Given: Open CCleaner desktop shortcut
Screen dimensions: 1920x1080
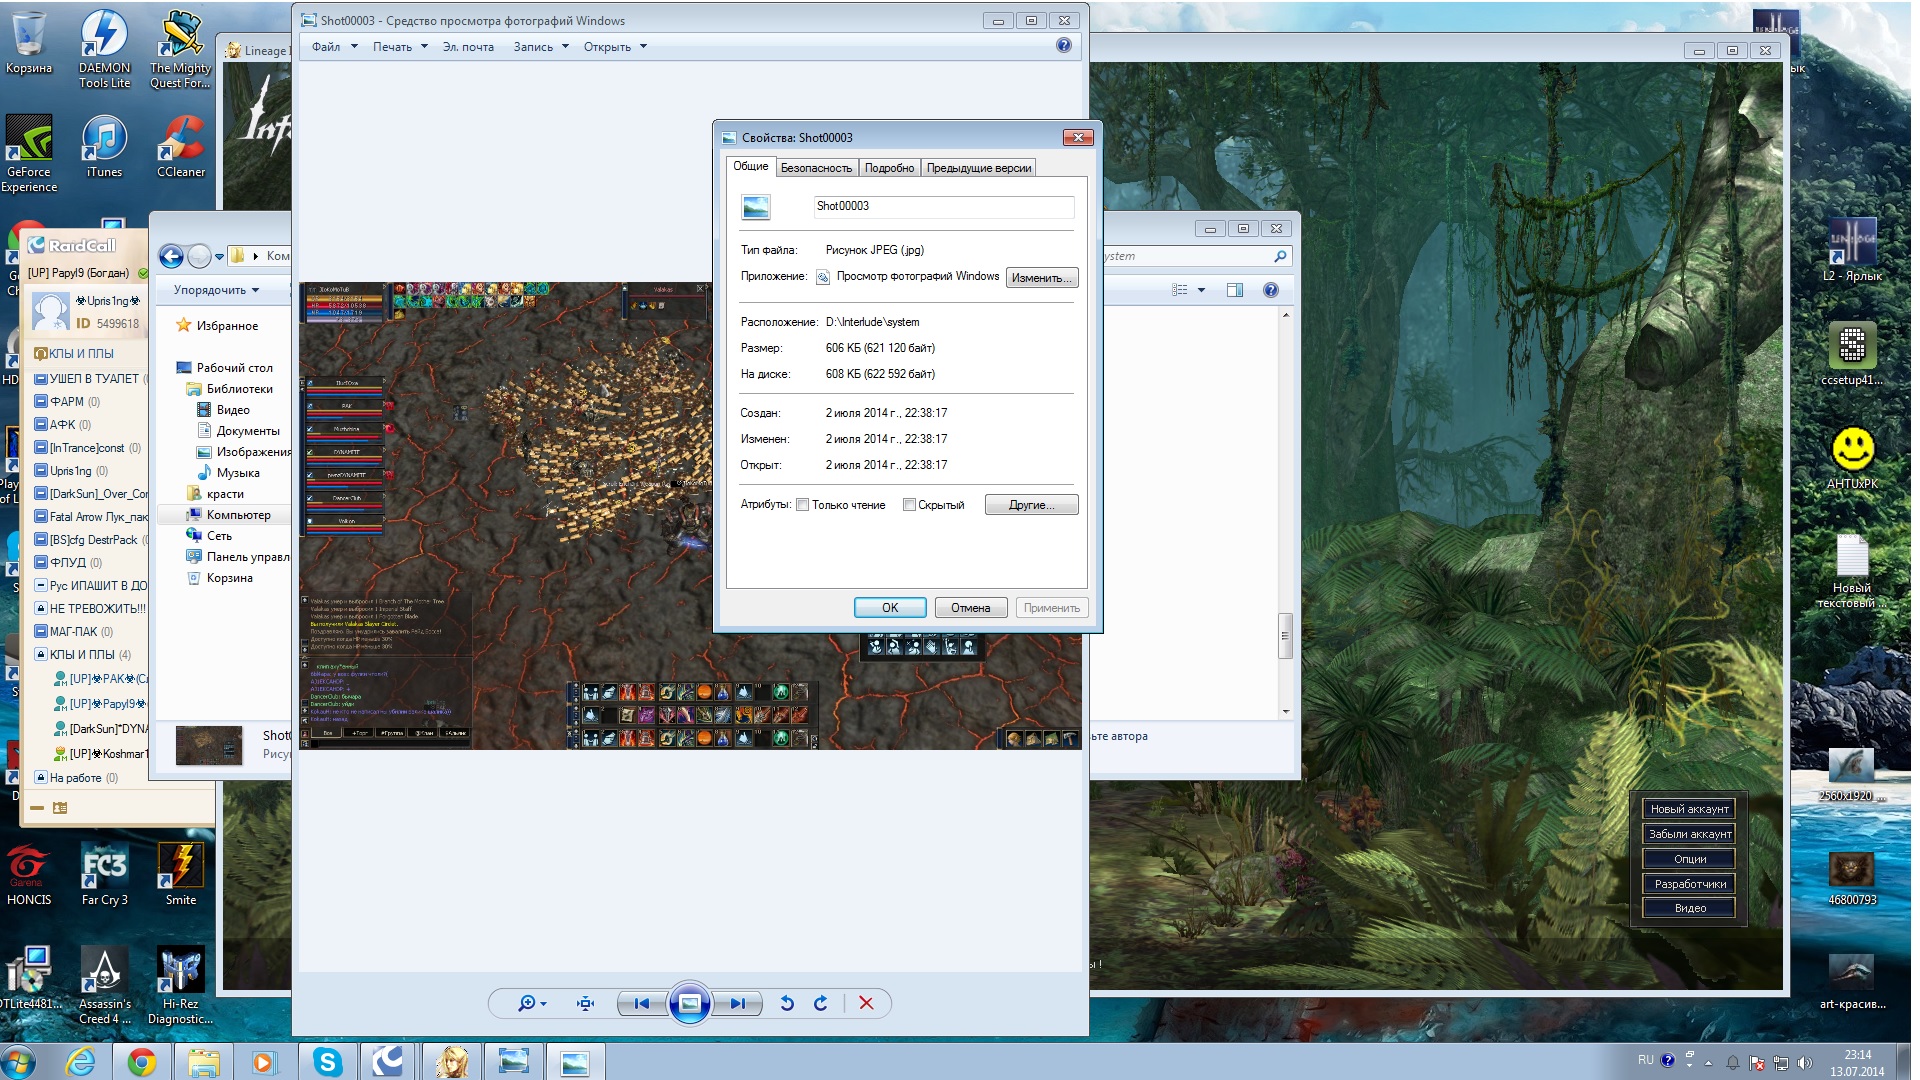Looking at the screenshot, I should coord(181,147).
